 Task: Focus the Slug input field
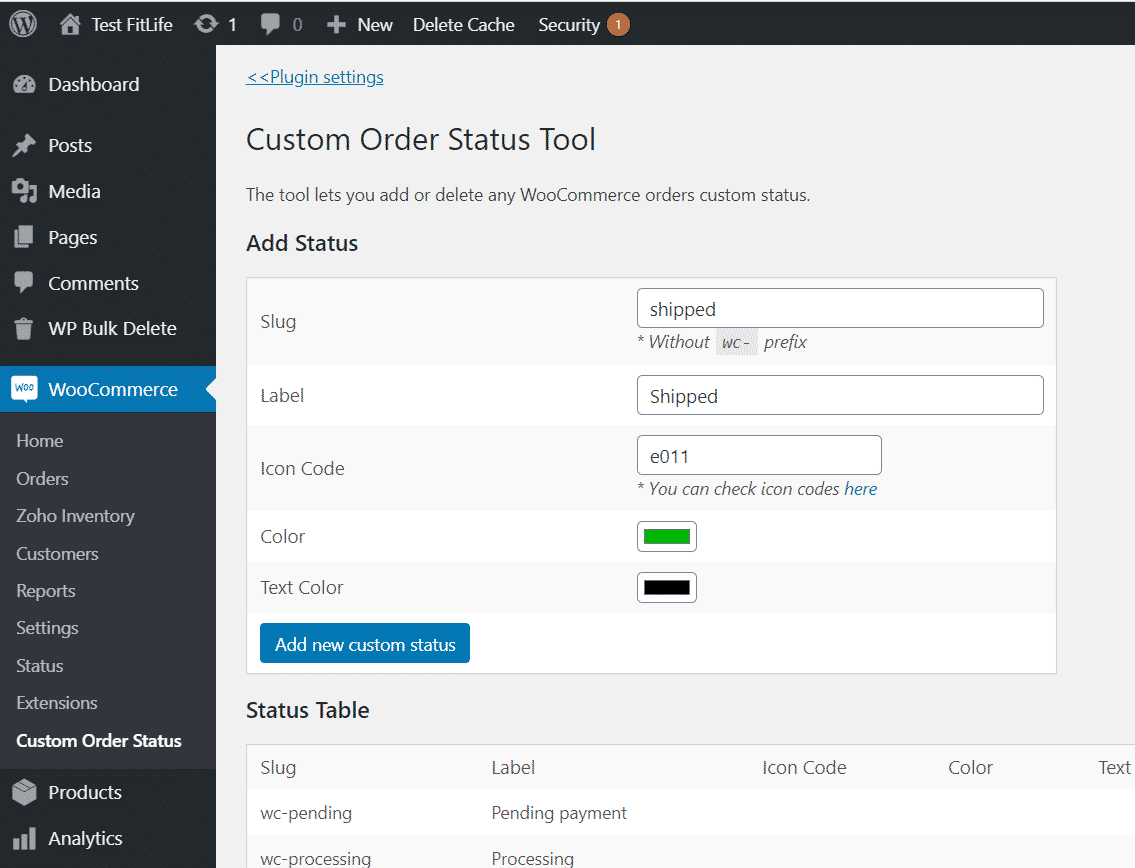840,308
